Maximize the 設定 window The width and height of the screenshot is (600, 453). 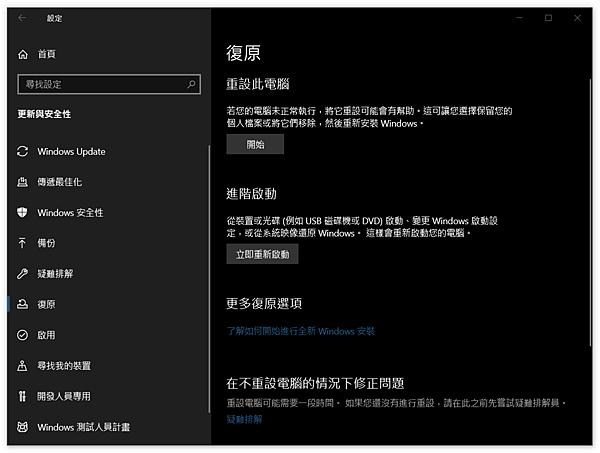548,18
